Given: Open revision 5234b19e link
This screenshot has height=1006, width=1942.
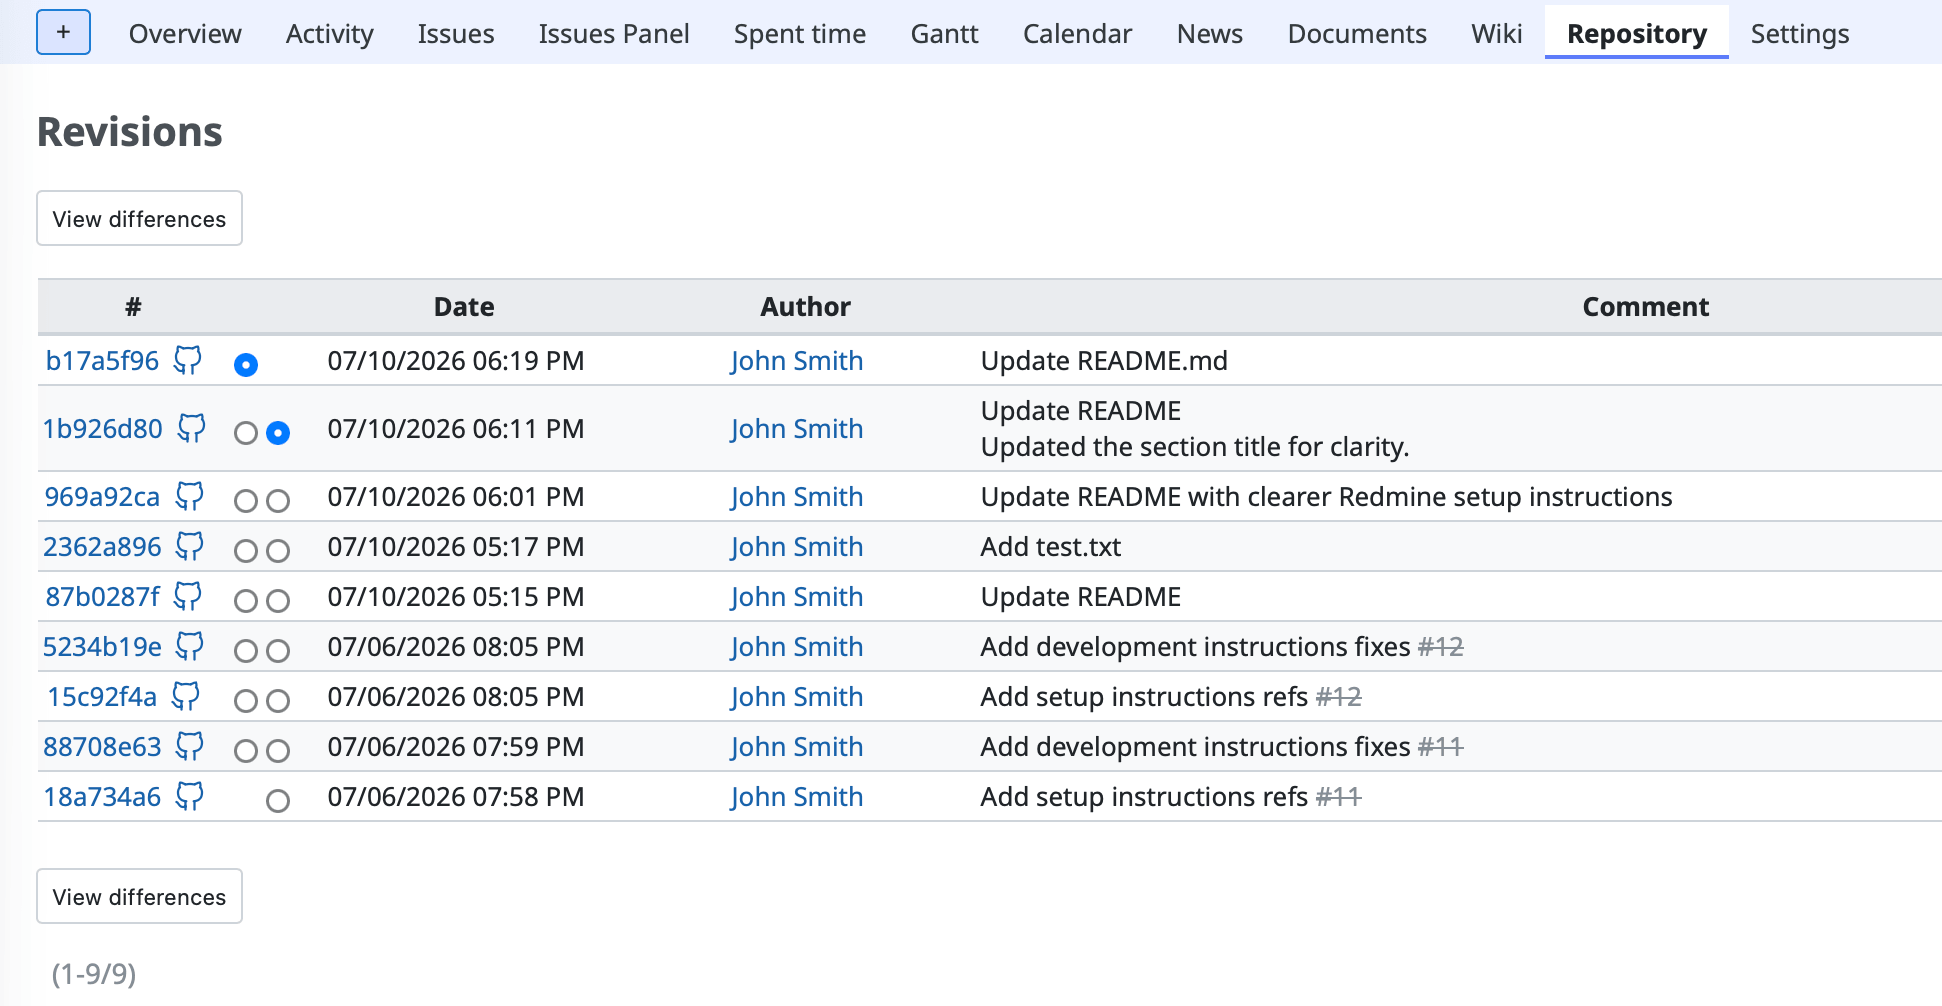Looking at the screenshot, I should point(102,646).
